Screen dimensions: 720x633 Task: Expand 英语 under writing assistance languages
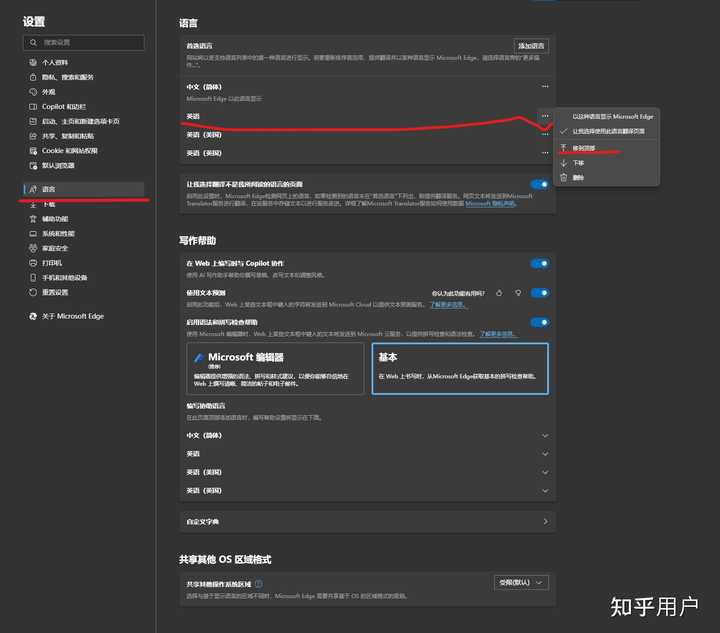[x=545, y=454]
